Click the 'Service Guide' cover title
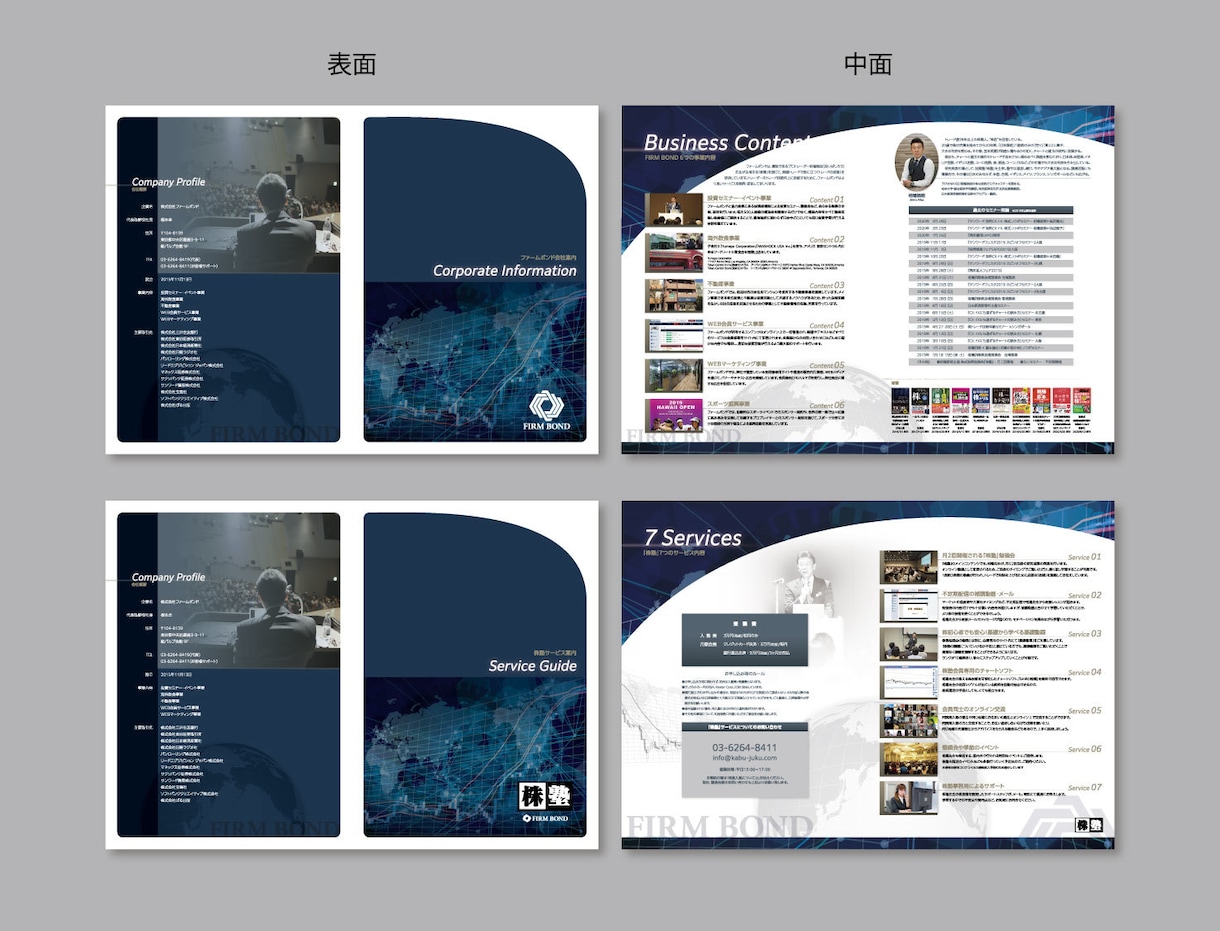The height and width of the screenshot is (931, 1220). [x=532, y=666]
